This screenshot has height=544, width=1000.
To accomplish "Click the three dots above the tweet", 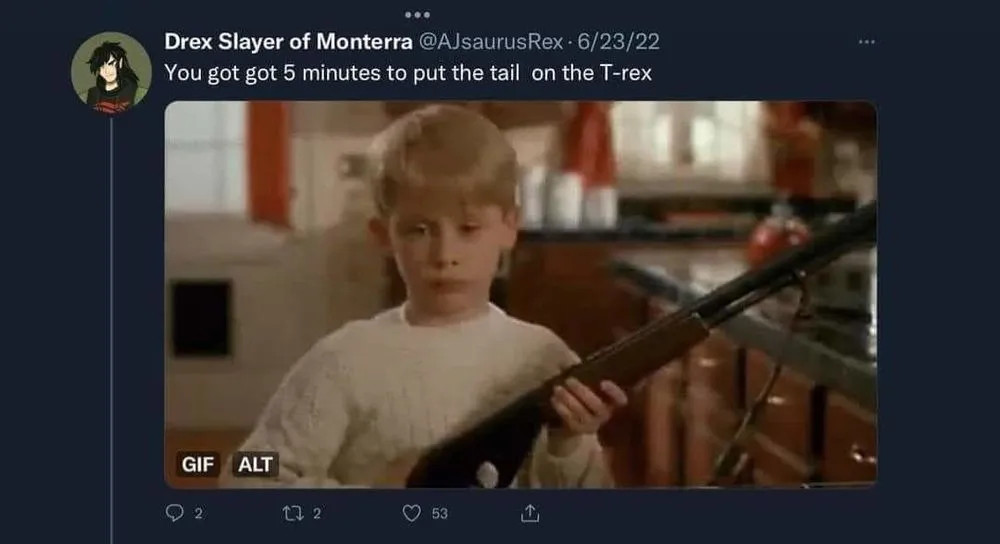I will coord(417,14).
